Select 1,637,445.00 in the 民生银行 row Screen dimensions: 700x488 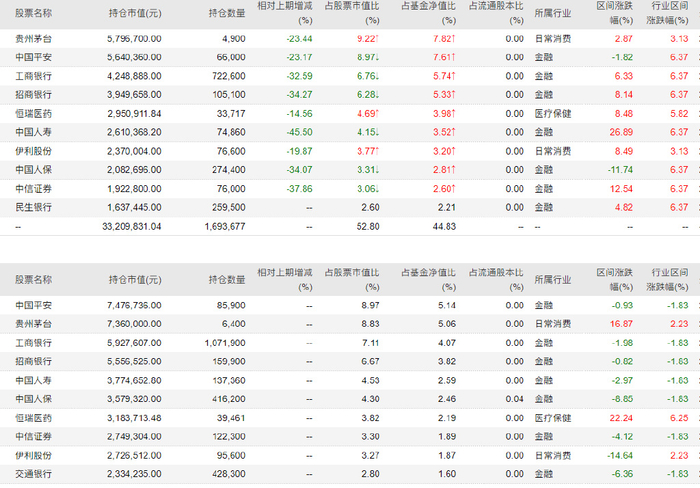(x=134, y=207)
